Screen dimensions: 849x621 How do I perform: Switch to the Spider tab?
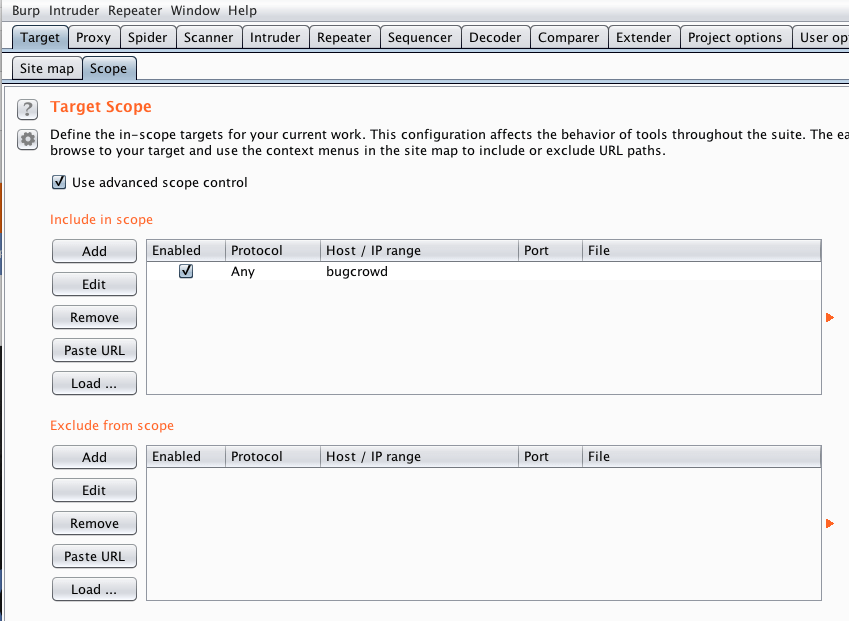147,37
